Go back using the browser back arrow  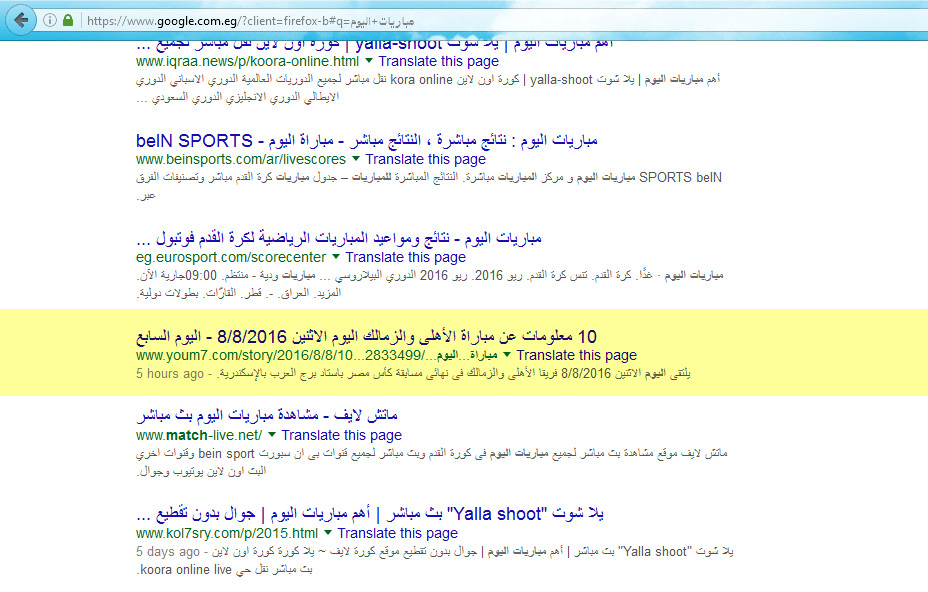(x=21, y=20)
